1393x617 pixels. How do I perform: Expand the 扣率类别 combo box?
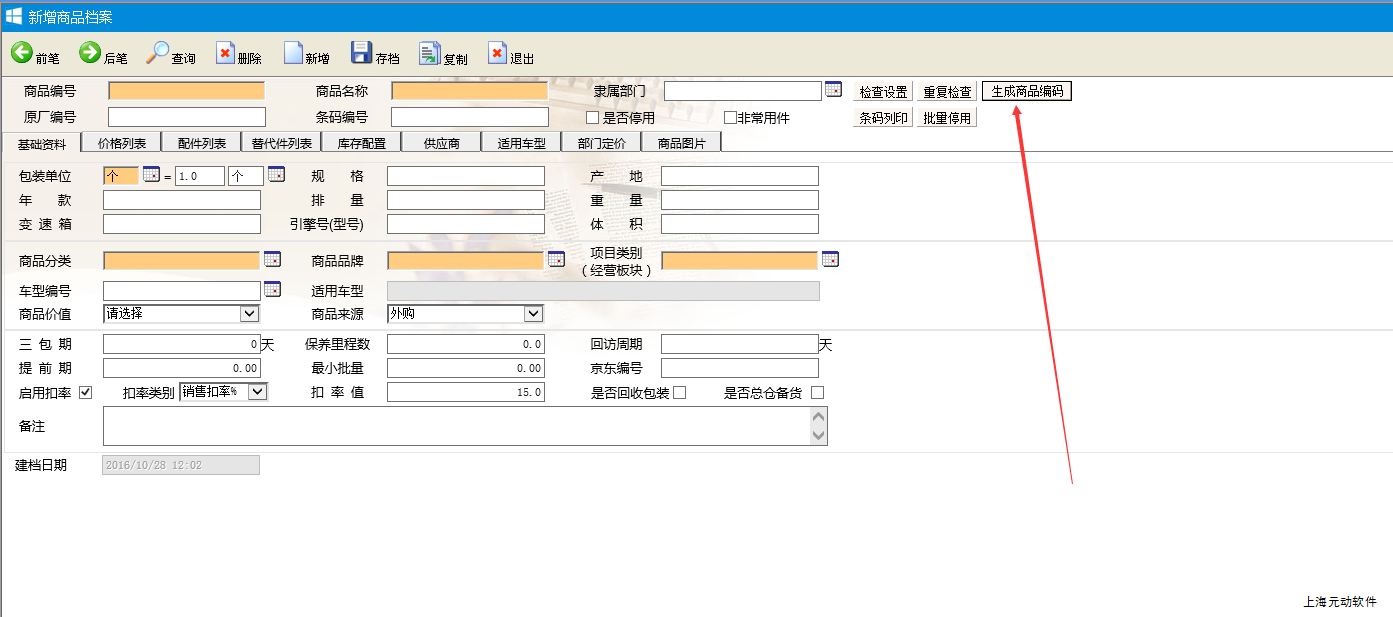click(x=257, y=392)
